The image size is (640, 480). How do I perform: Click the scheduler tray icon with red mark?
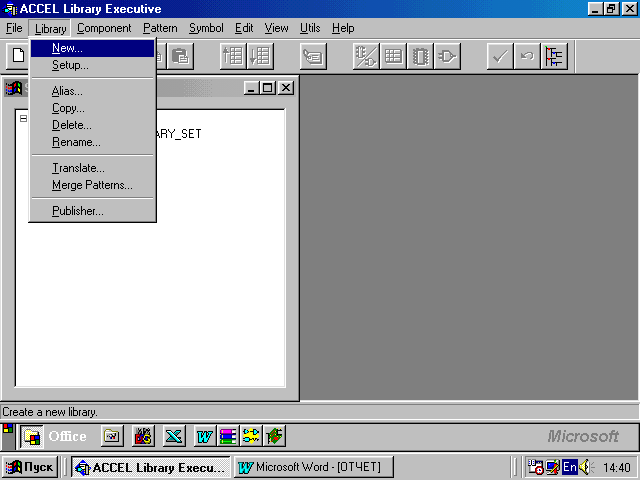[536, 467]
